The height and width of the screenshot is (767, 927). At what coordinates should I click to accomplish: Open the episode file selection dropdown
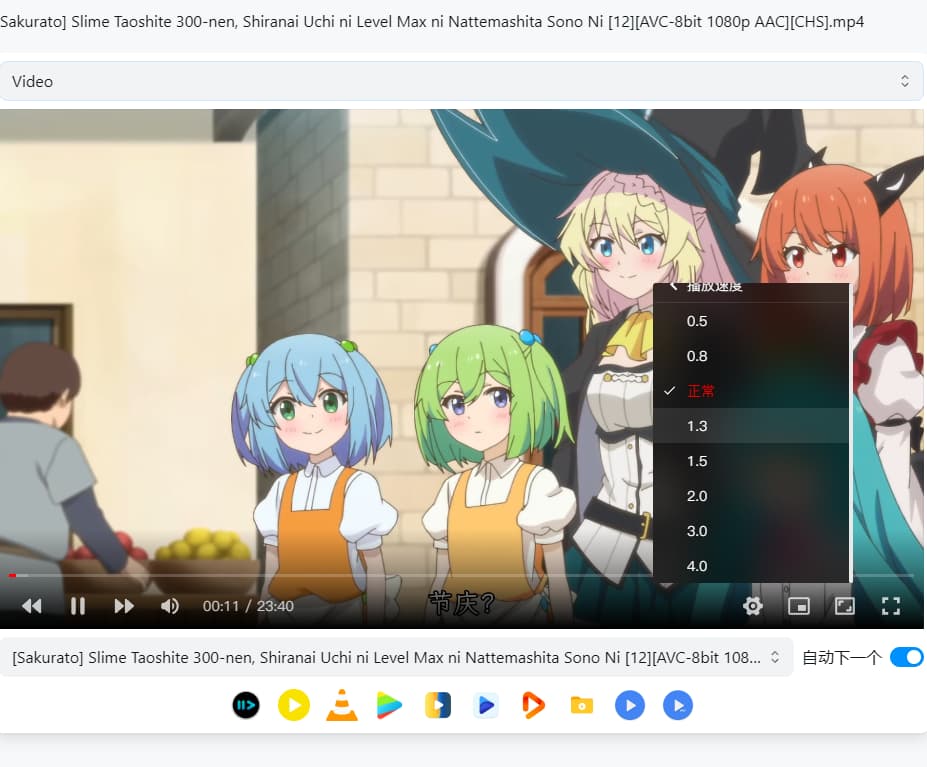396,657
